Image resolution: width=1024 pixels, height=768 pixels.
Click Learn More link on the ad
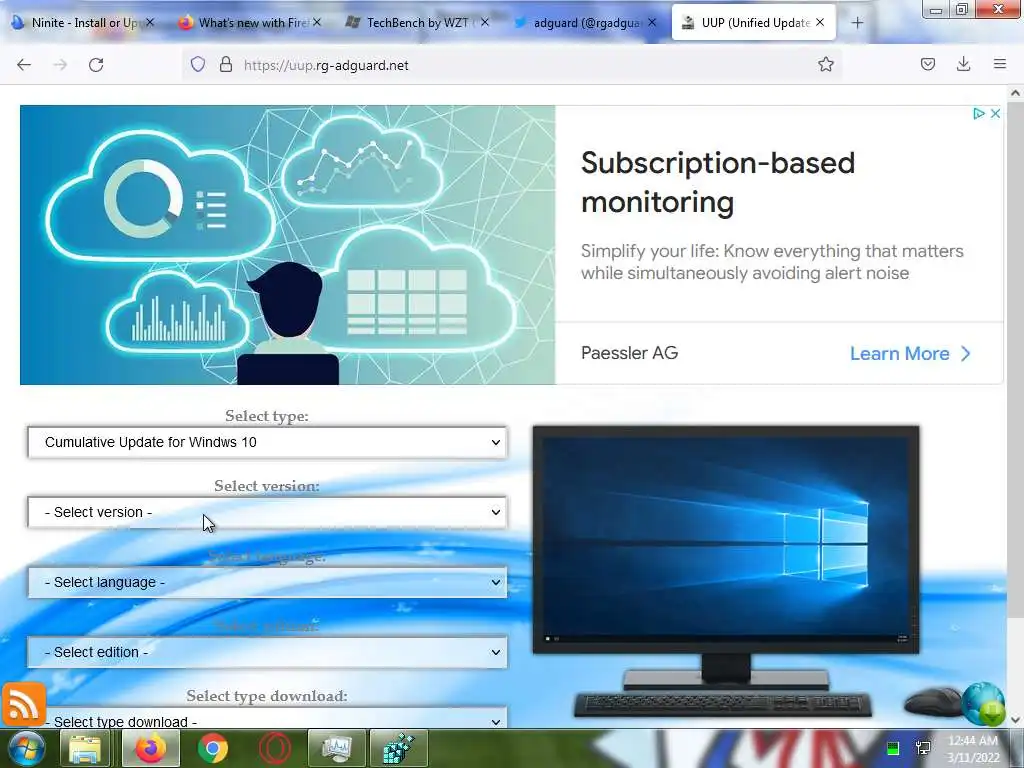[910, 353]
